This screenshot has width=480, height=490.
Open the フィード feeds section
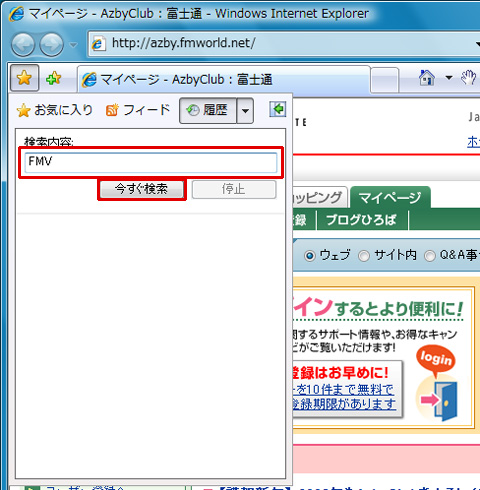pos(138,110)
